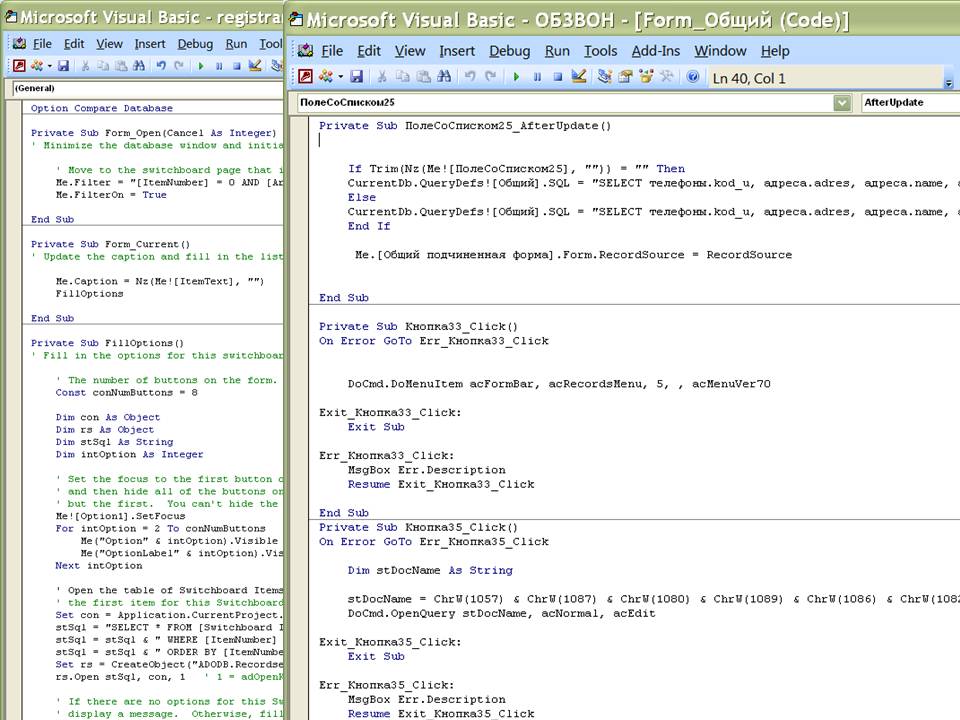Image resolution: width=960 pixels, height=720 pixels.
Task: Click Undo icon in left registra window
Action: (x=162, y=66)
